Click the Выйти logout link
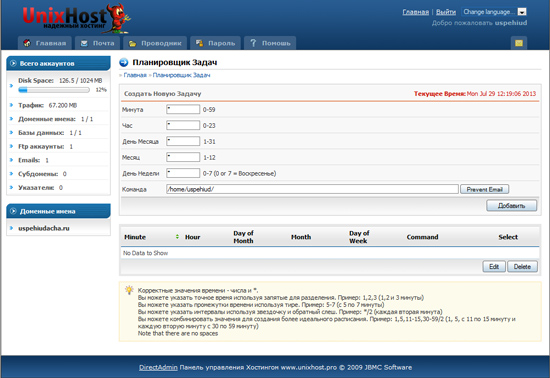The width and height of the screenshot is (550, 378). coord(446,12)
